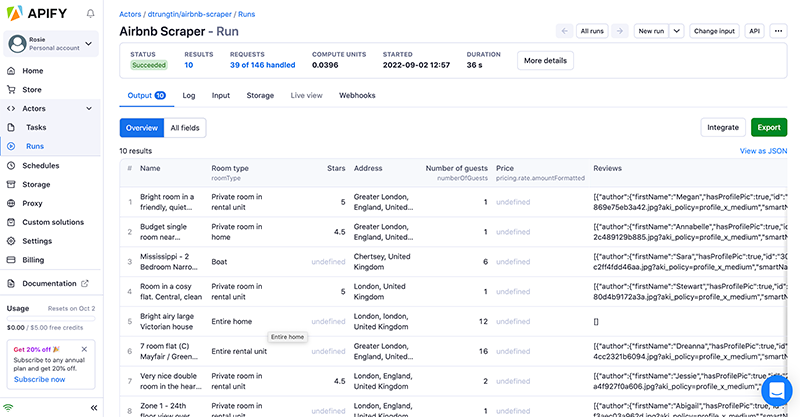Click the '7 room flat (C) Mayfair / Green...' cell
The image size is (800, 417).
169,352
